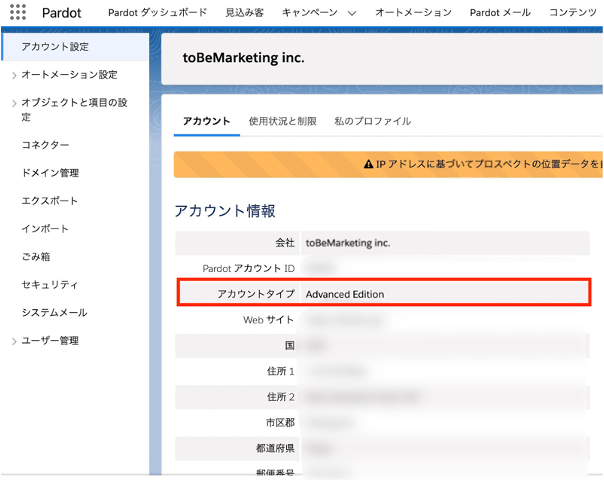Open システムメール in the sidebar
Screen dimensions: 604x481
click(x=54, y=312)
